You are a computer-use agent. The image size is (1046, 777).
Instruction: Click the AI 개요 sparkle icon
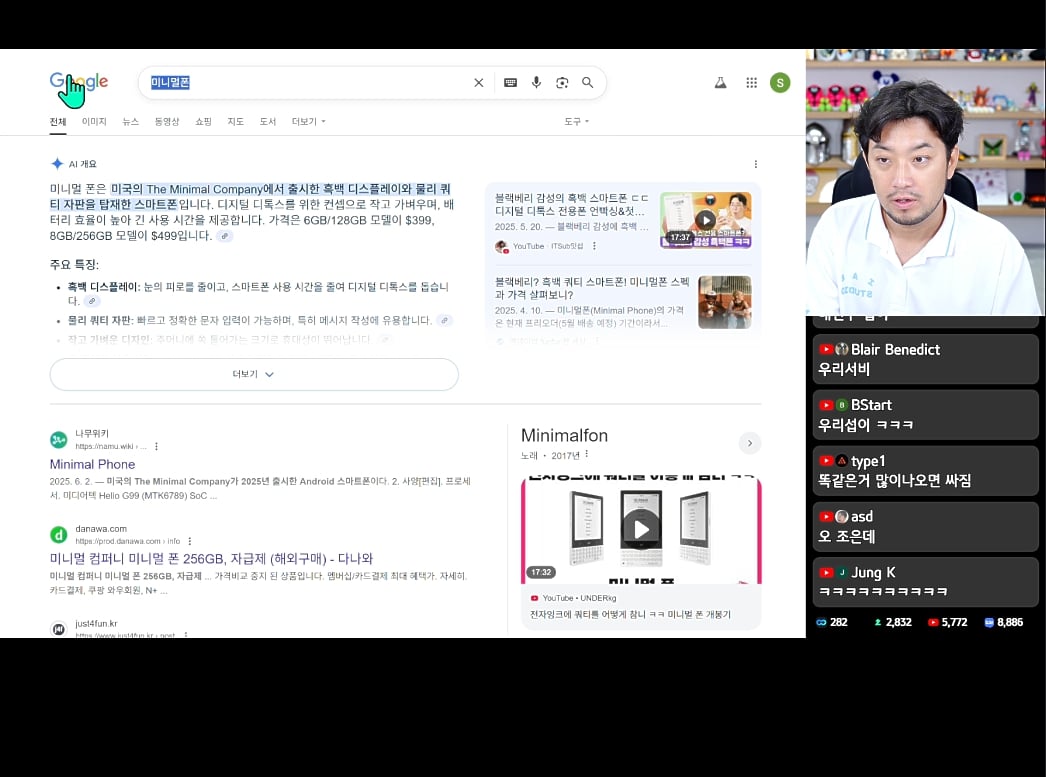(57, 164)
